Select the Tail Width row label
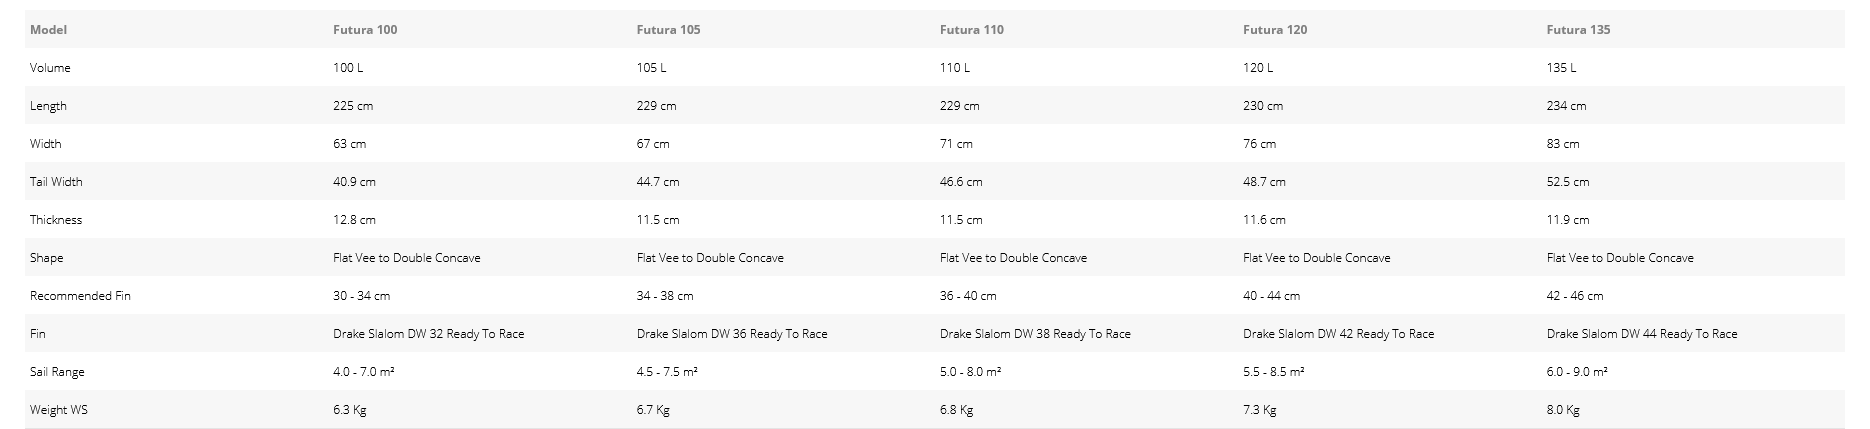Screen dimensions: 1870x429 coord(56,182)
